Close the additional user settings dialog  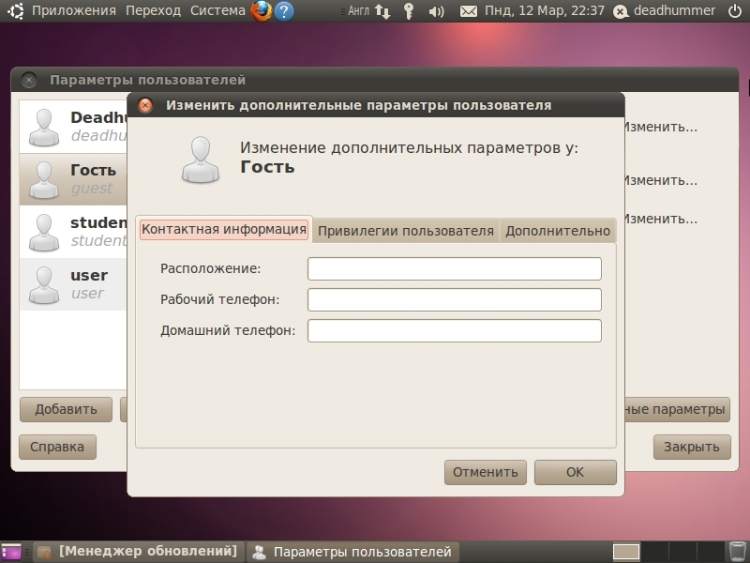[145, 105]
